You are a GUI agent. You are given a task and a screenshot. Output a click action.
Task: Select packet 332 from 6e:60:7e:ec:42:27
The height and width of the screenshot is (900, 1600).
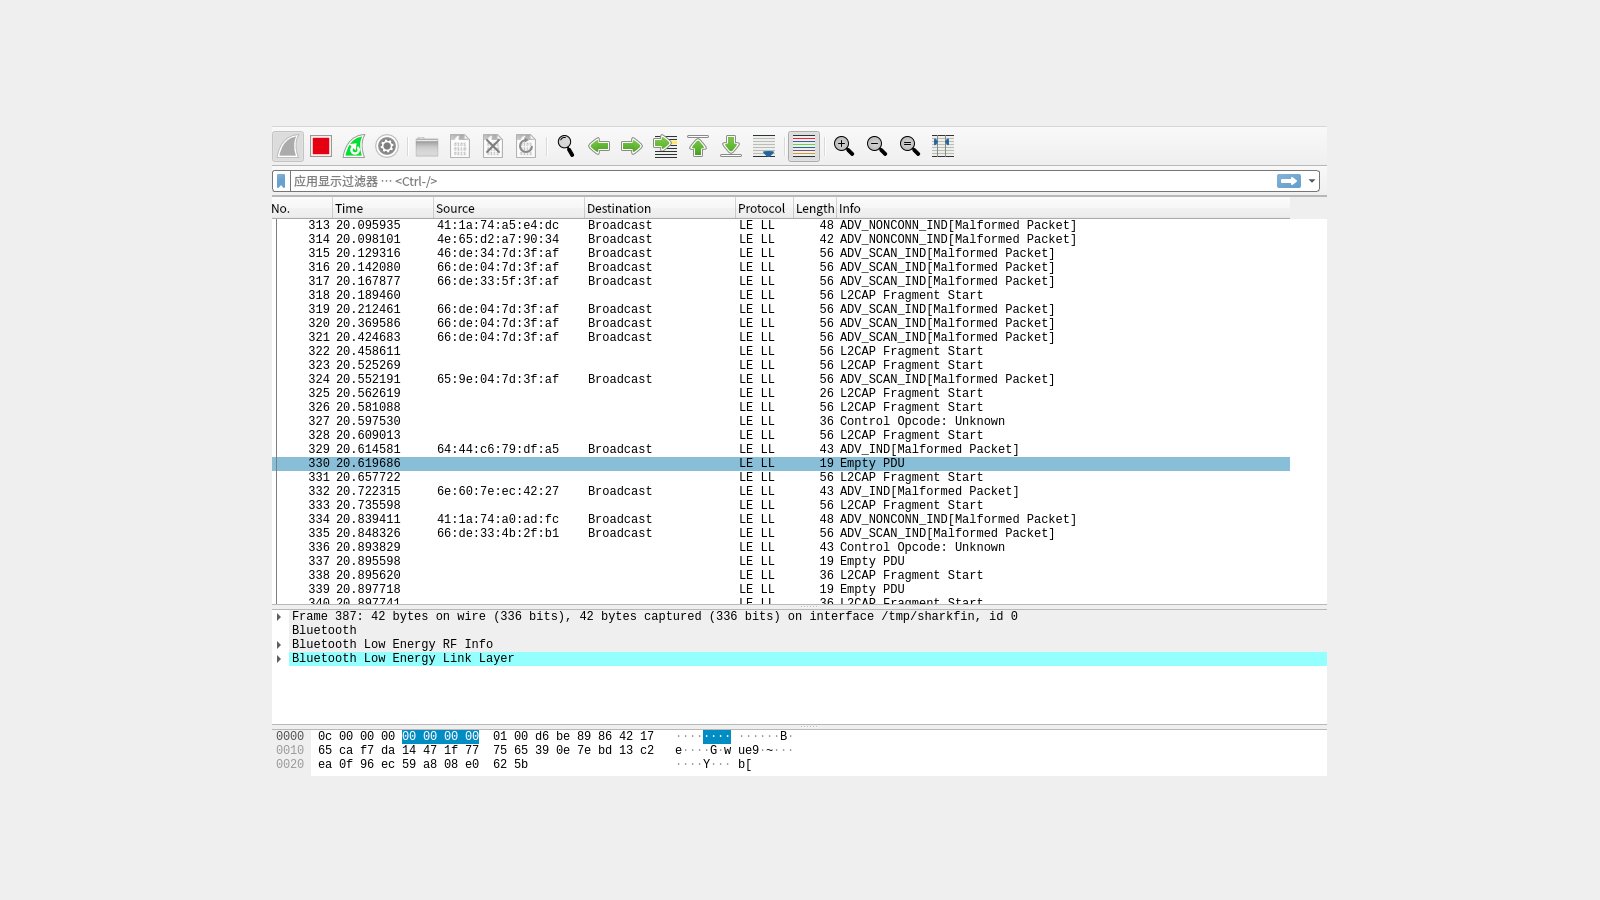coord(781,492)
